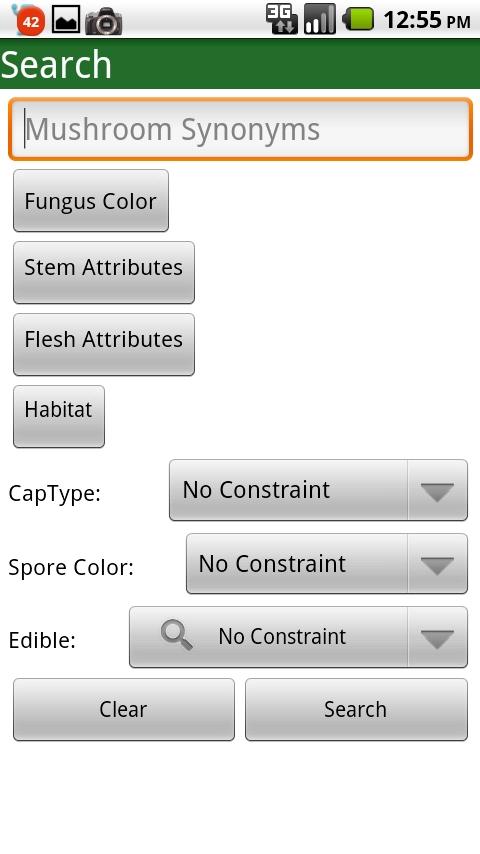
Task: Open the Habitat options
Action: [59, 417]
